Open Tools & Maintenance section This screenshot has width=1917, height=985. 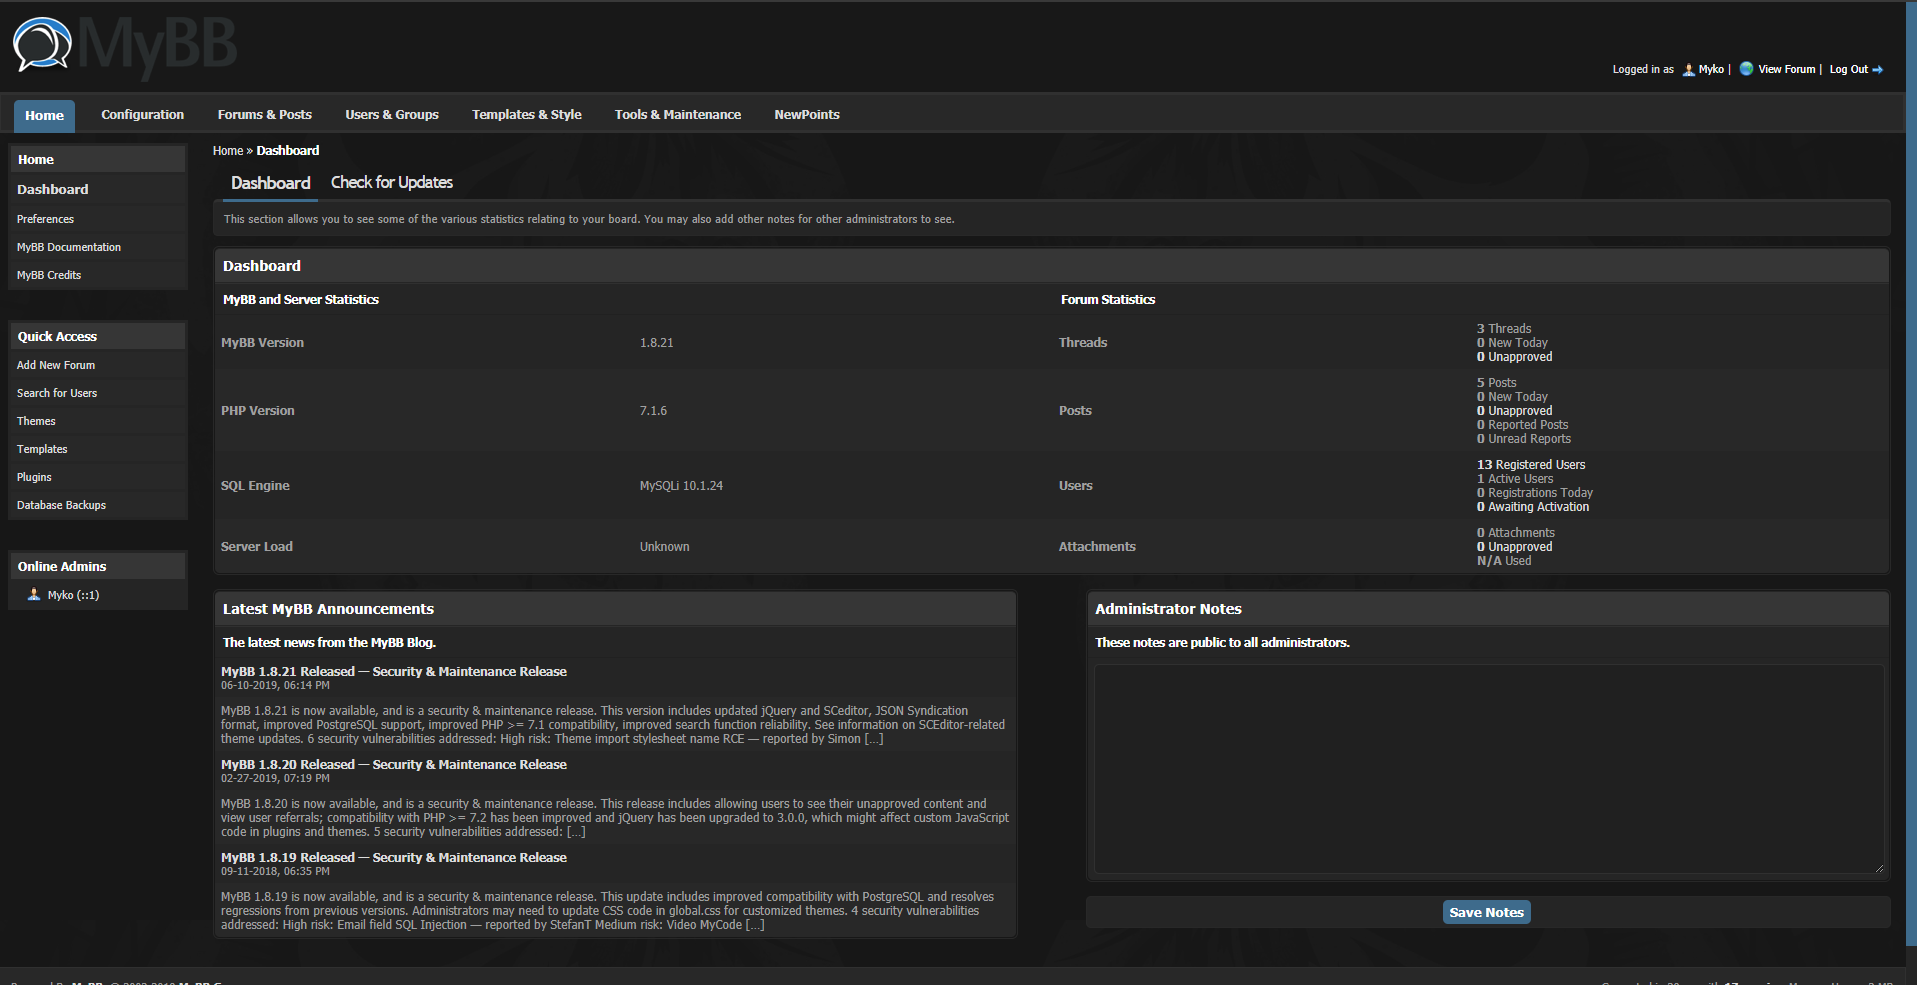pos(678,115)
